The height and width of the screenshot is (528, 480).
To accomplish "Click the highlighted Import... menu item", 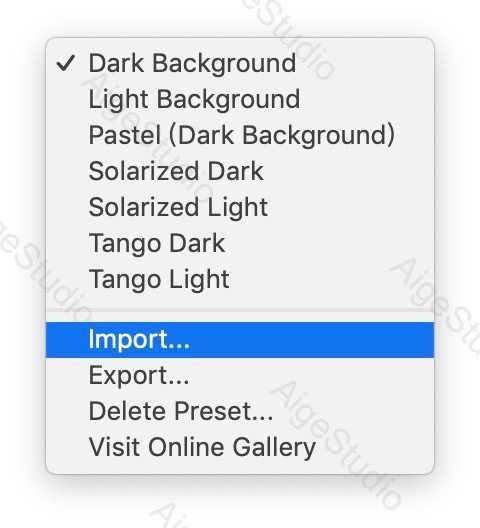I will pyautogui.click(x=240, y=340).
